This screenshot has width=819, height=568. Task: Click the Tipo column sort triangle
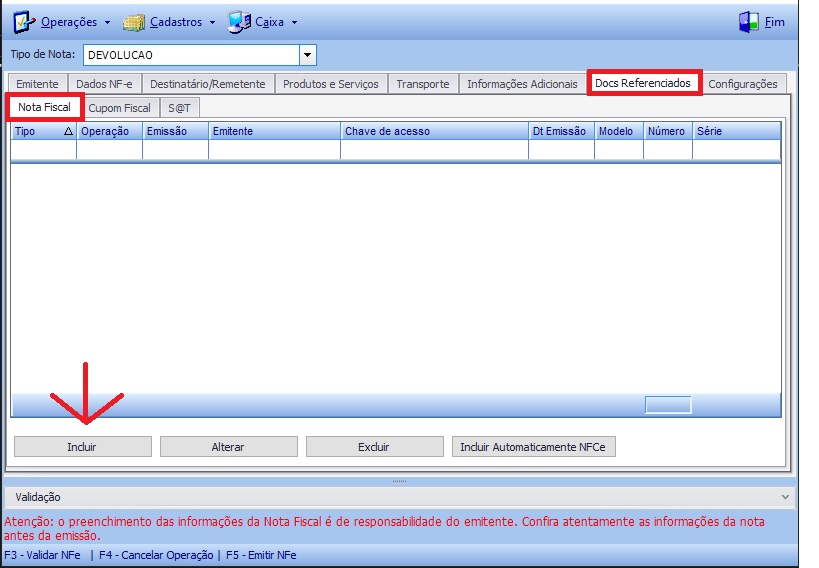(x=68, y=131)
